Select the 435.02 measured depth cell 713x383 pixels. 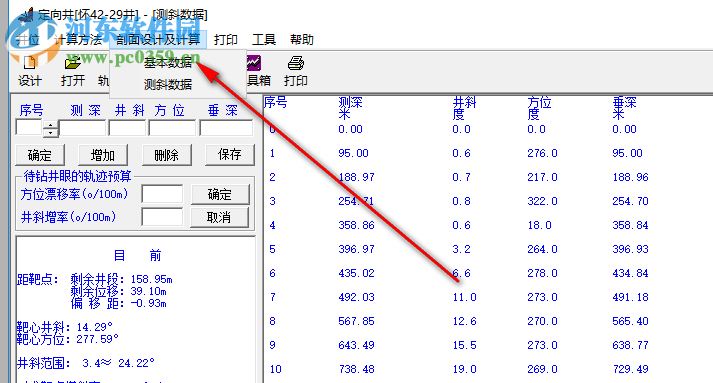point(356,273)
